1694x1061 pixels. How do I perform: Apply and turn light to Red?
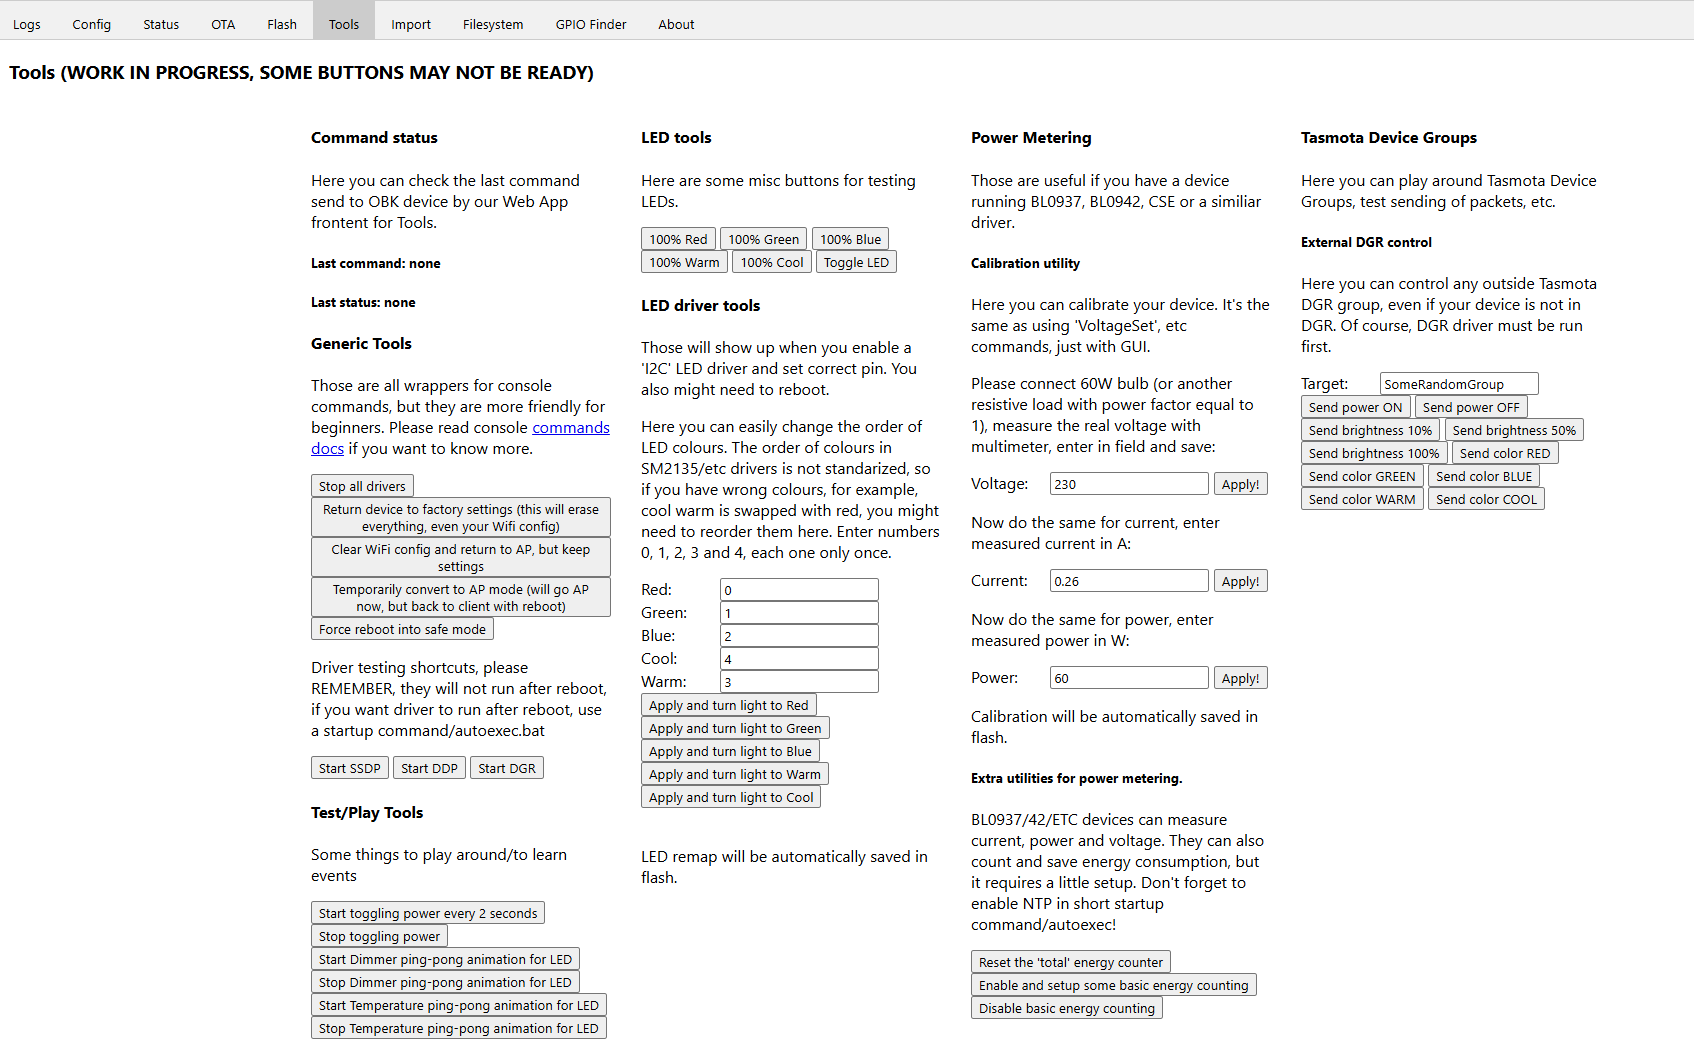[729, 705]
